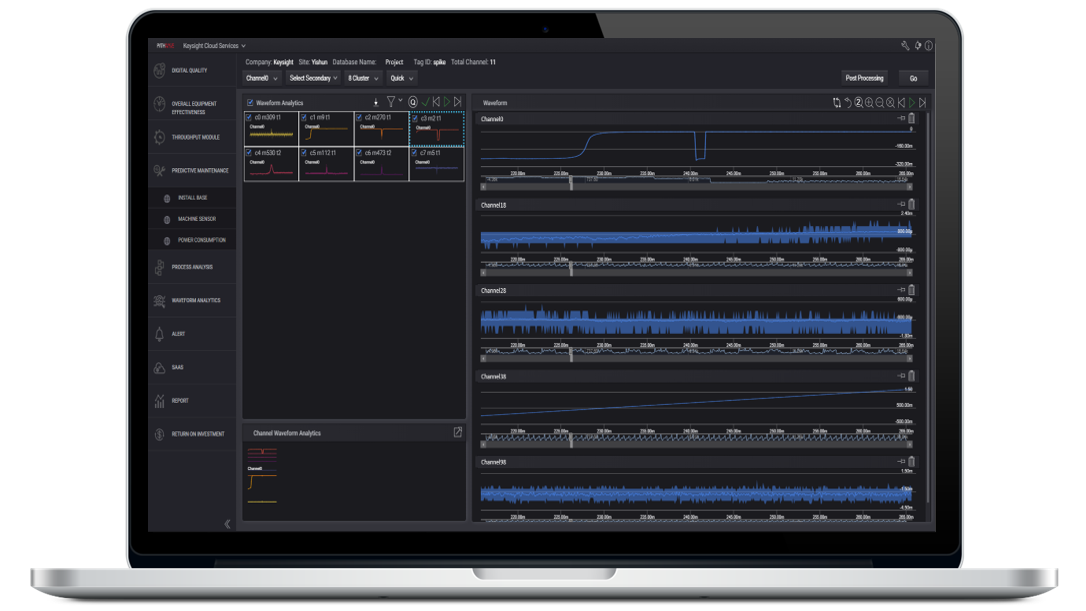This screenshot has width=1086, height=611.
Task: Uncheck the c4 m530 t2 cluster checkbox
Action: click(250, 153)
